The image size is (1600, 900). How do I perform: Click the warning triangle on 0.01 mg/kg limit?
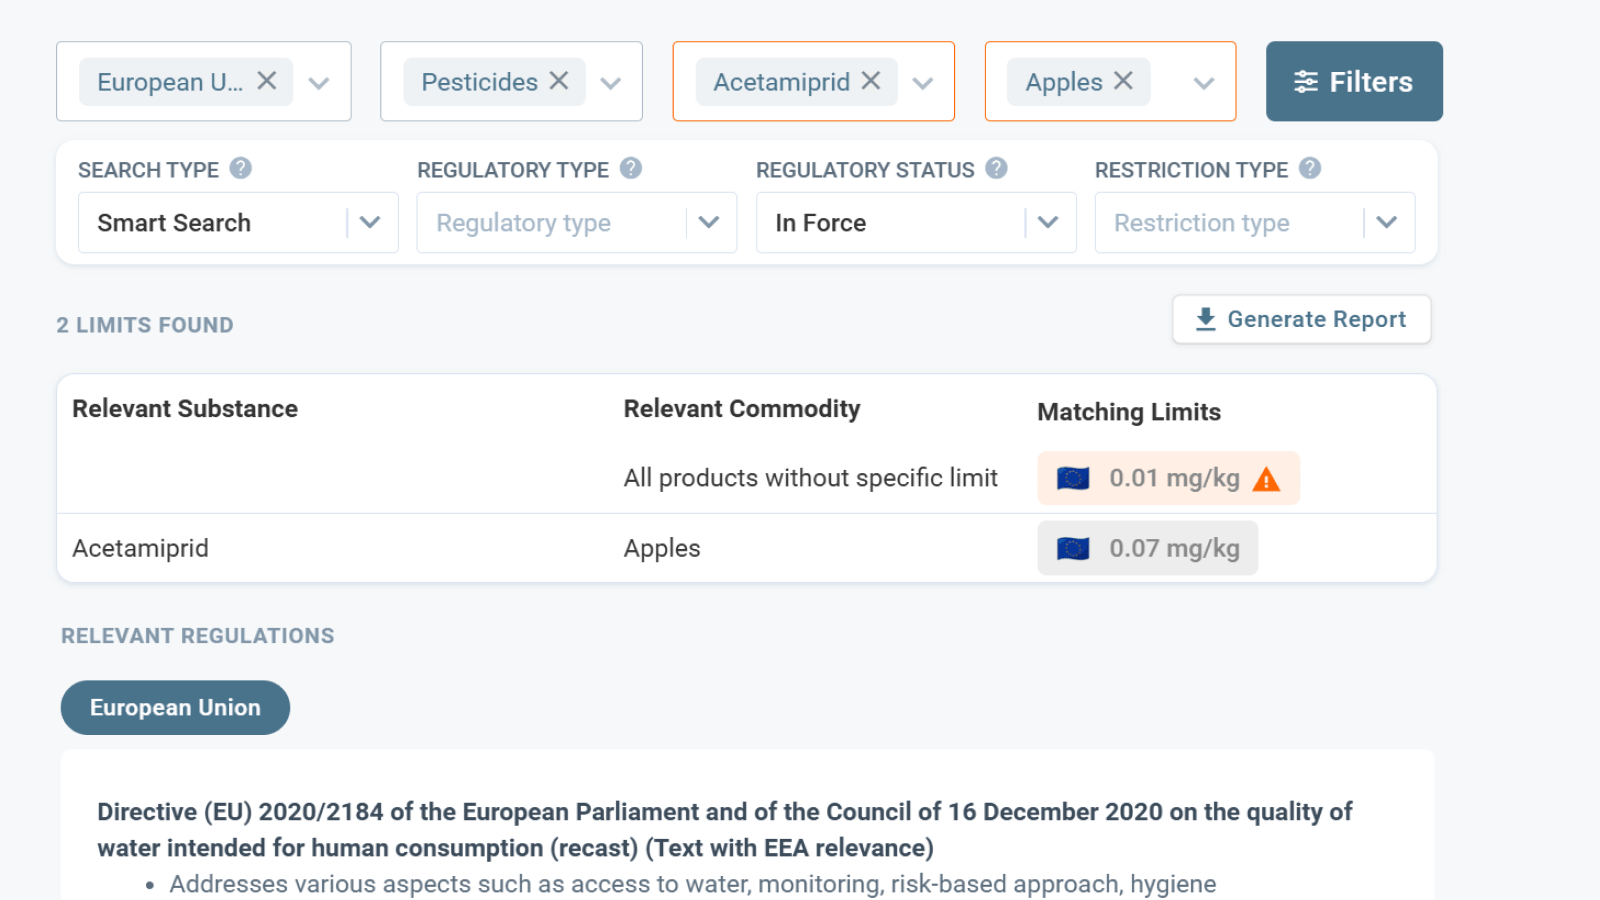[1266, 480]
